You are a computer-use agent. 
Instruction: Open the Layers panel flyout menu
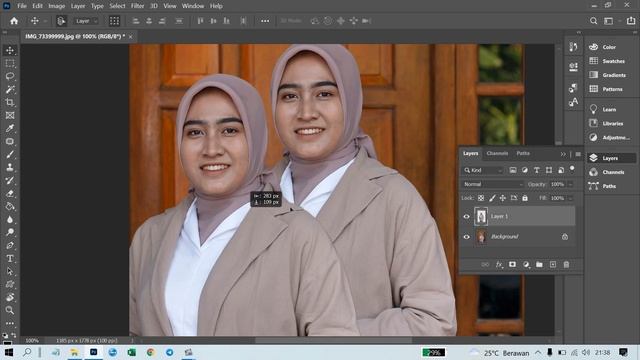pyautogui.click(x=578, y=154)
